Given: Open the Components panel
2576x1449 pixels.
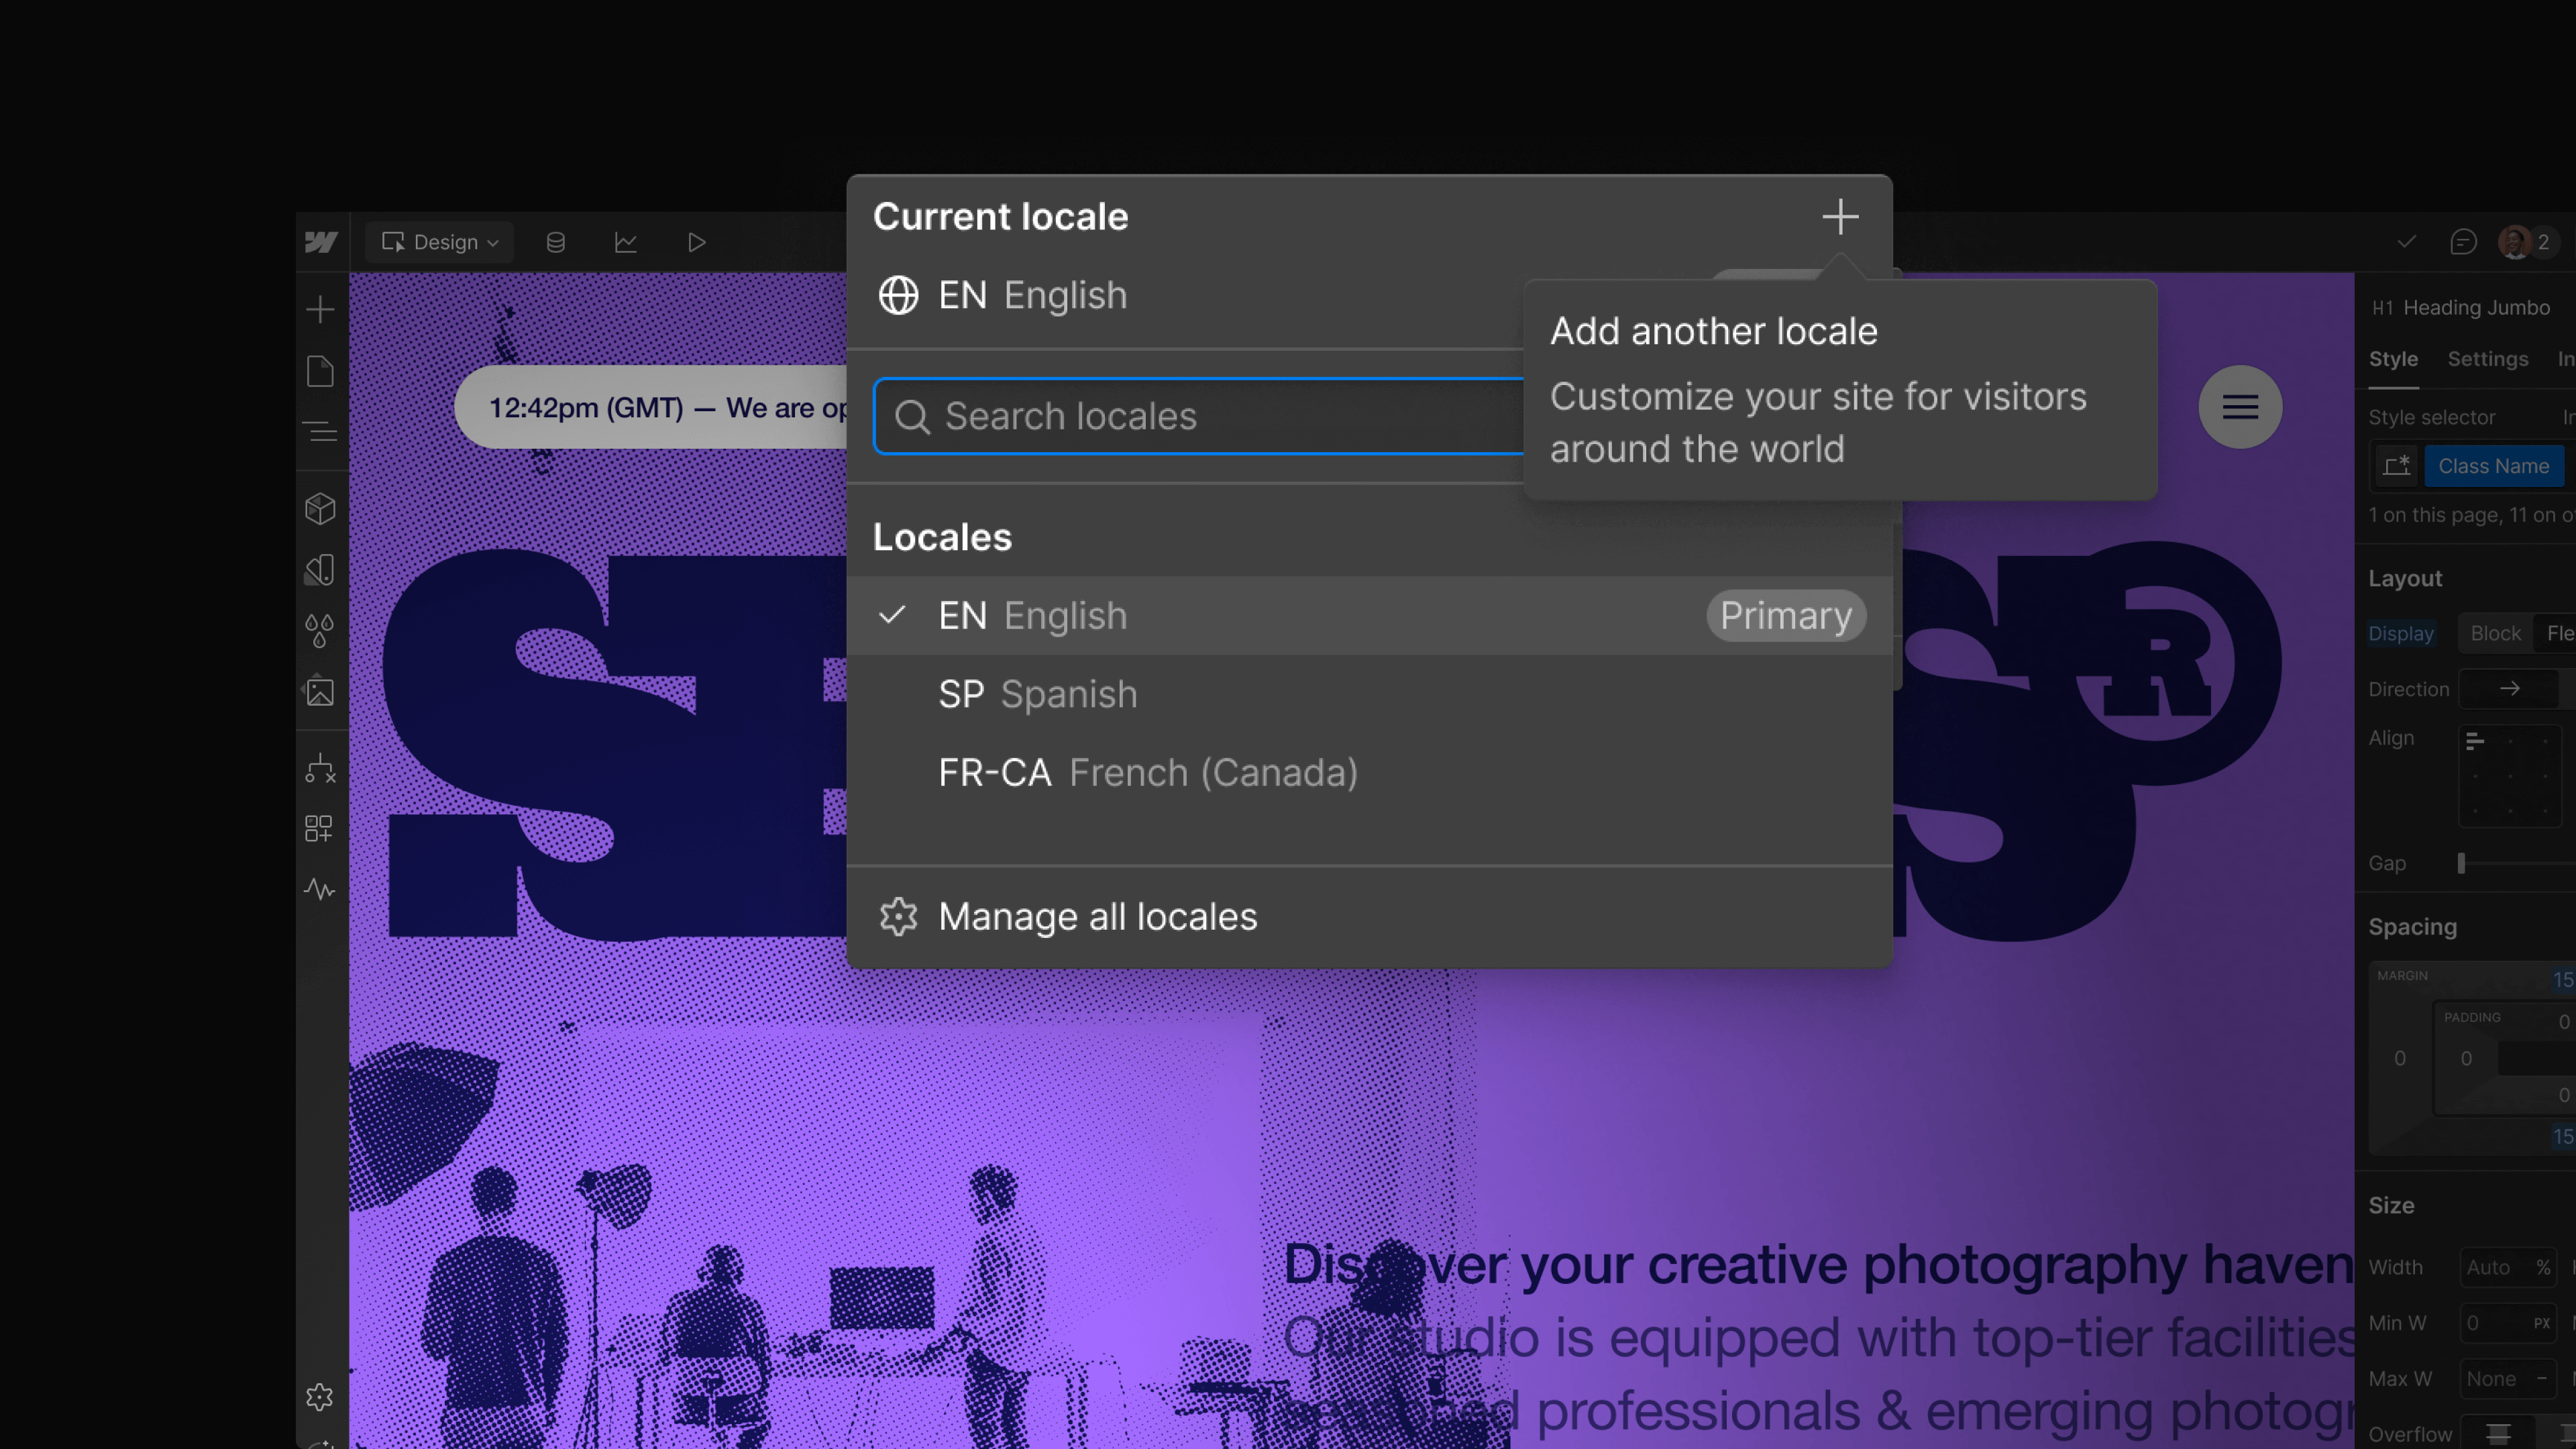Looking at the screenshot, I should [320, 508].
